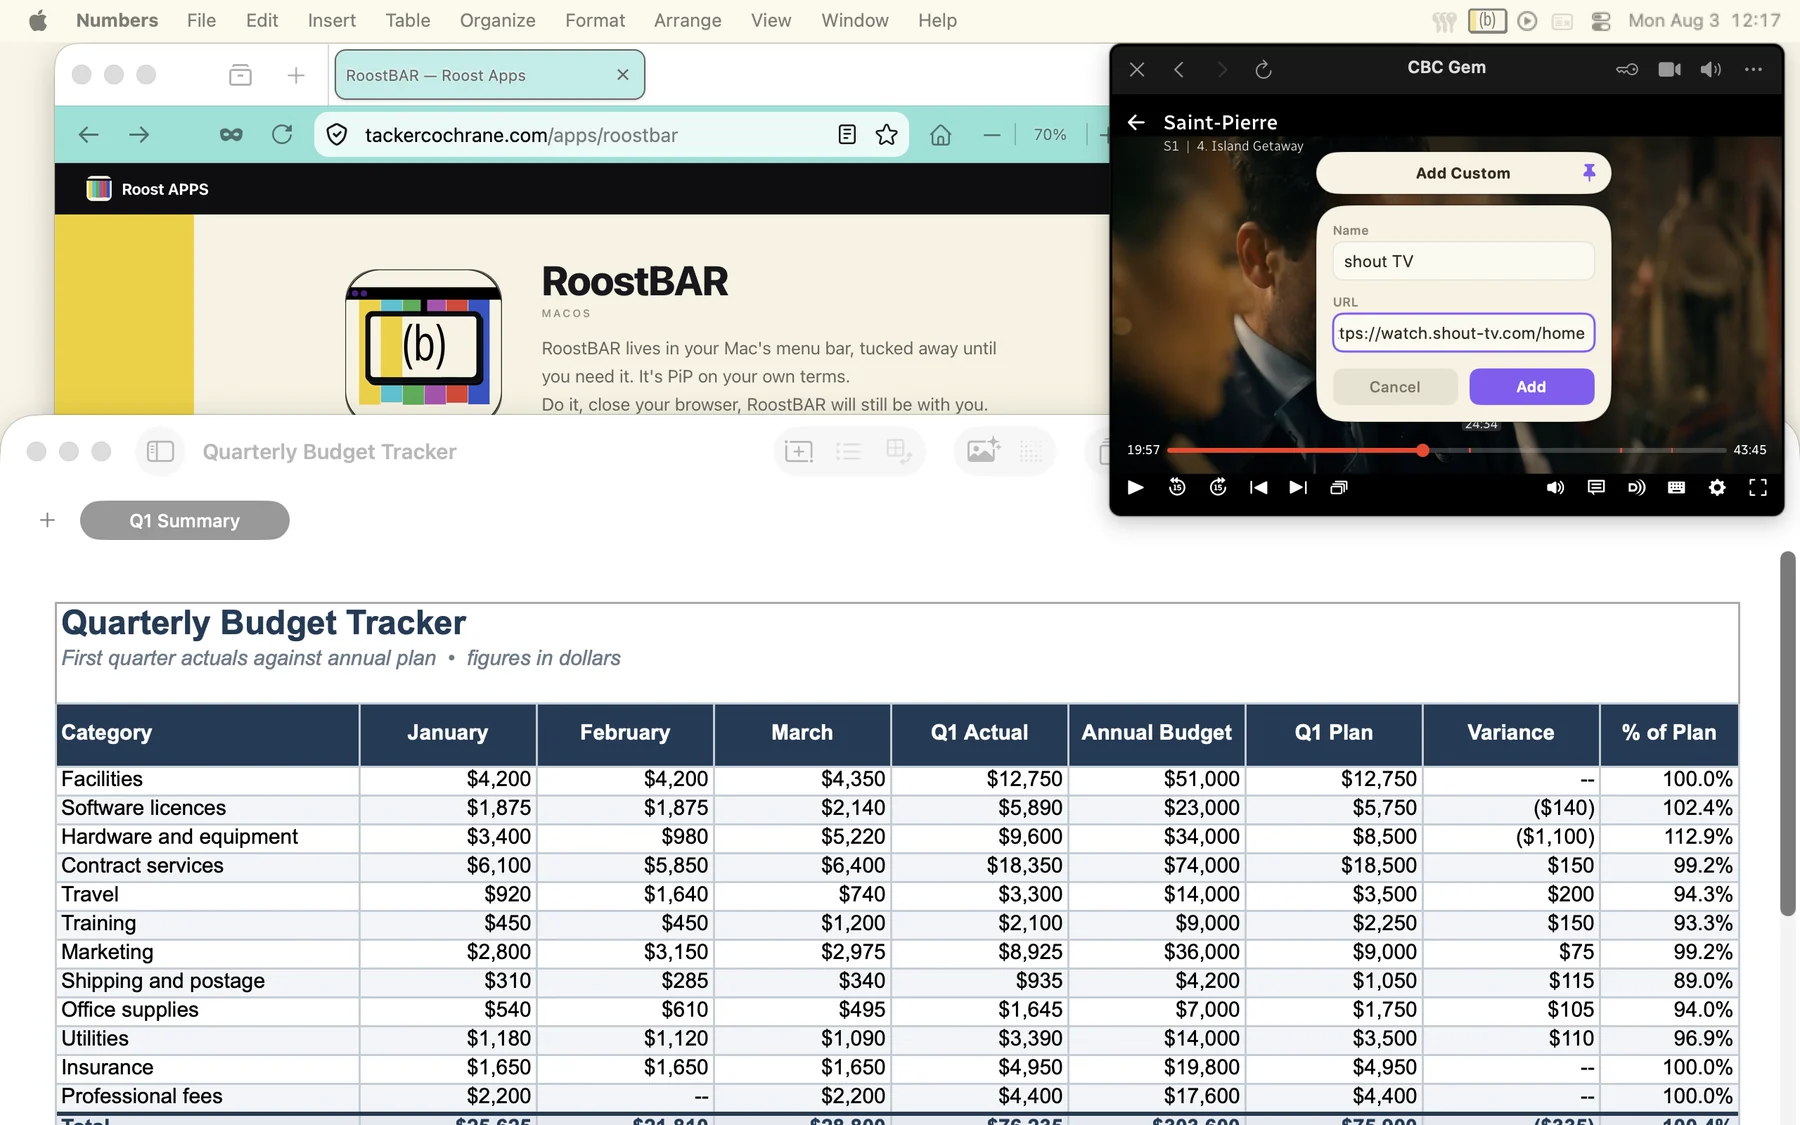The image size is (1800, 1125).
Task: Close the RoostBAR — Roost Apps tab
Action: (x=623, y=75)
